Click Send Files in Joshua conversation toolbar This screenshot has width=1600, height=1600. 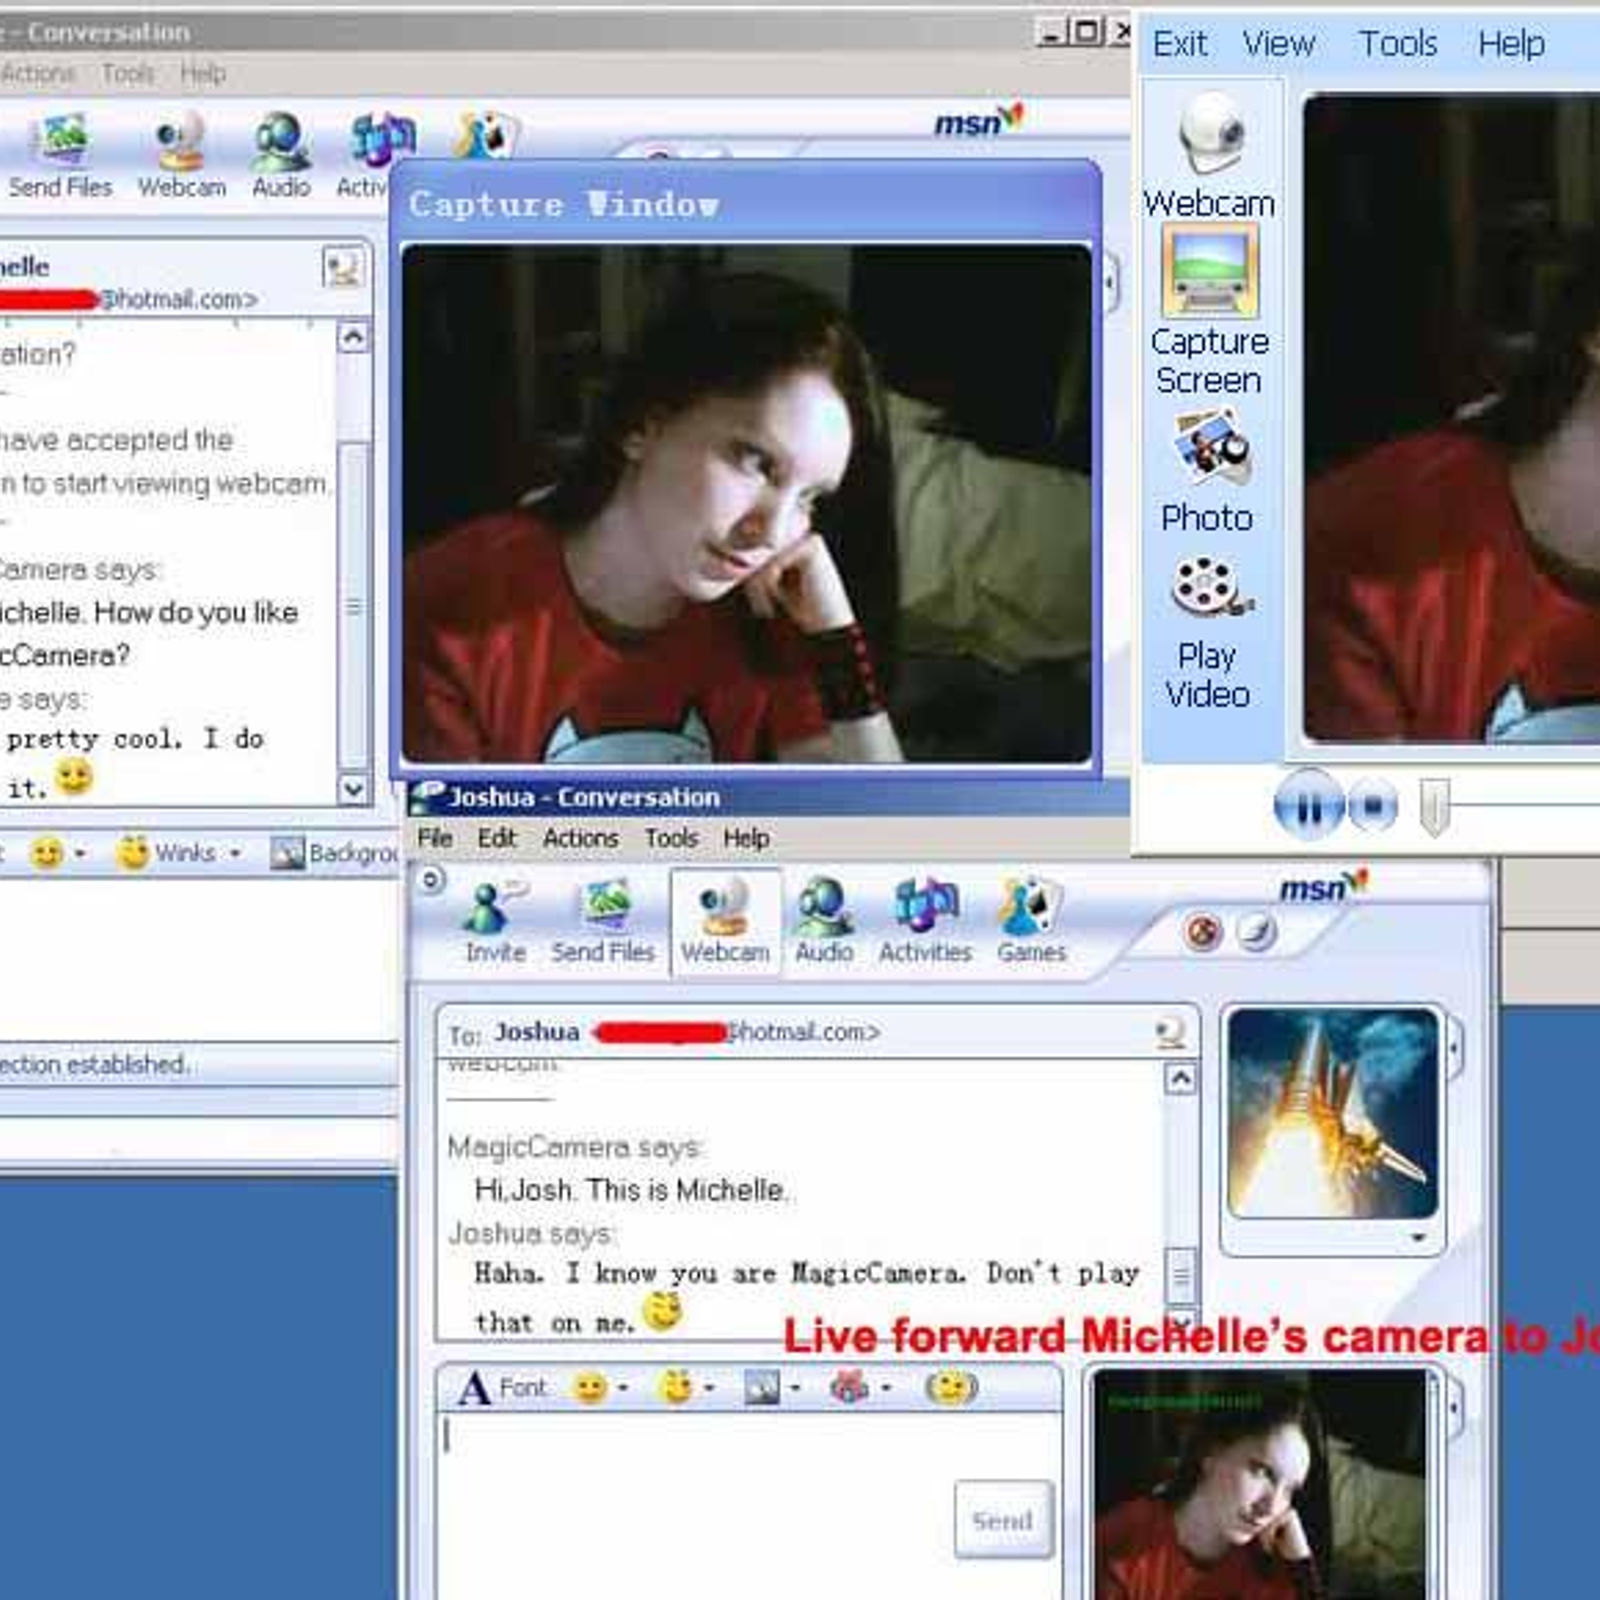tap(603, 921)
